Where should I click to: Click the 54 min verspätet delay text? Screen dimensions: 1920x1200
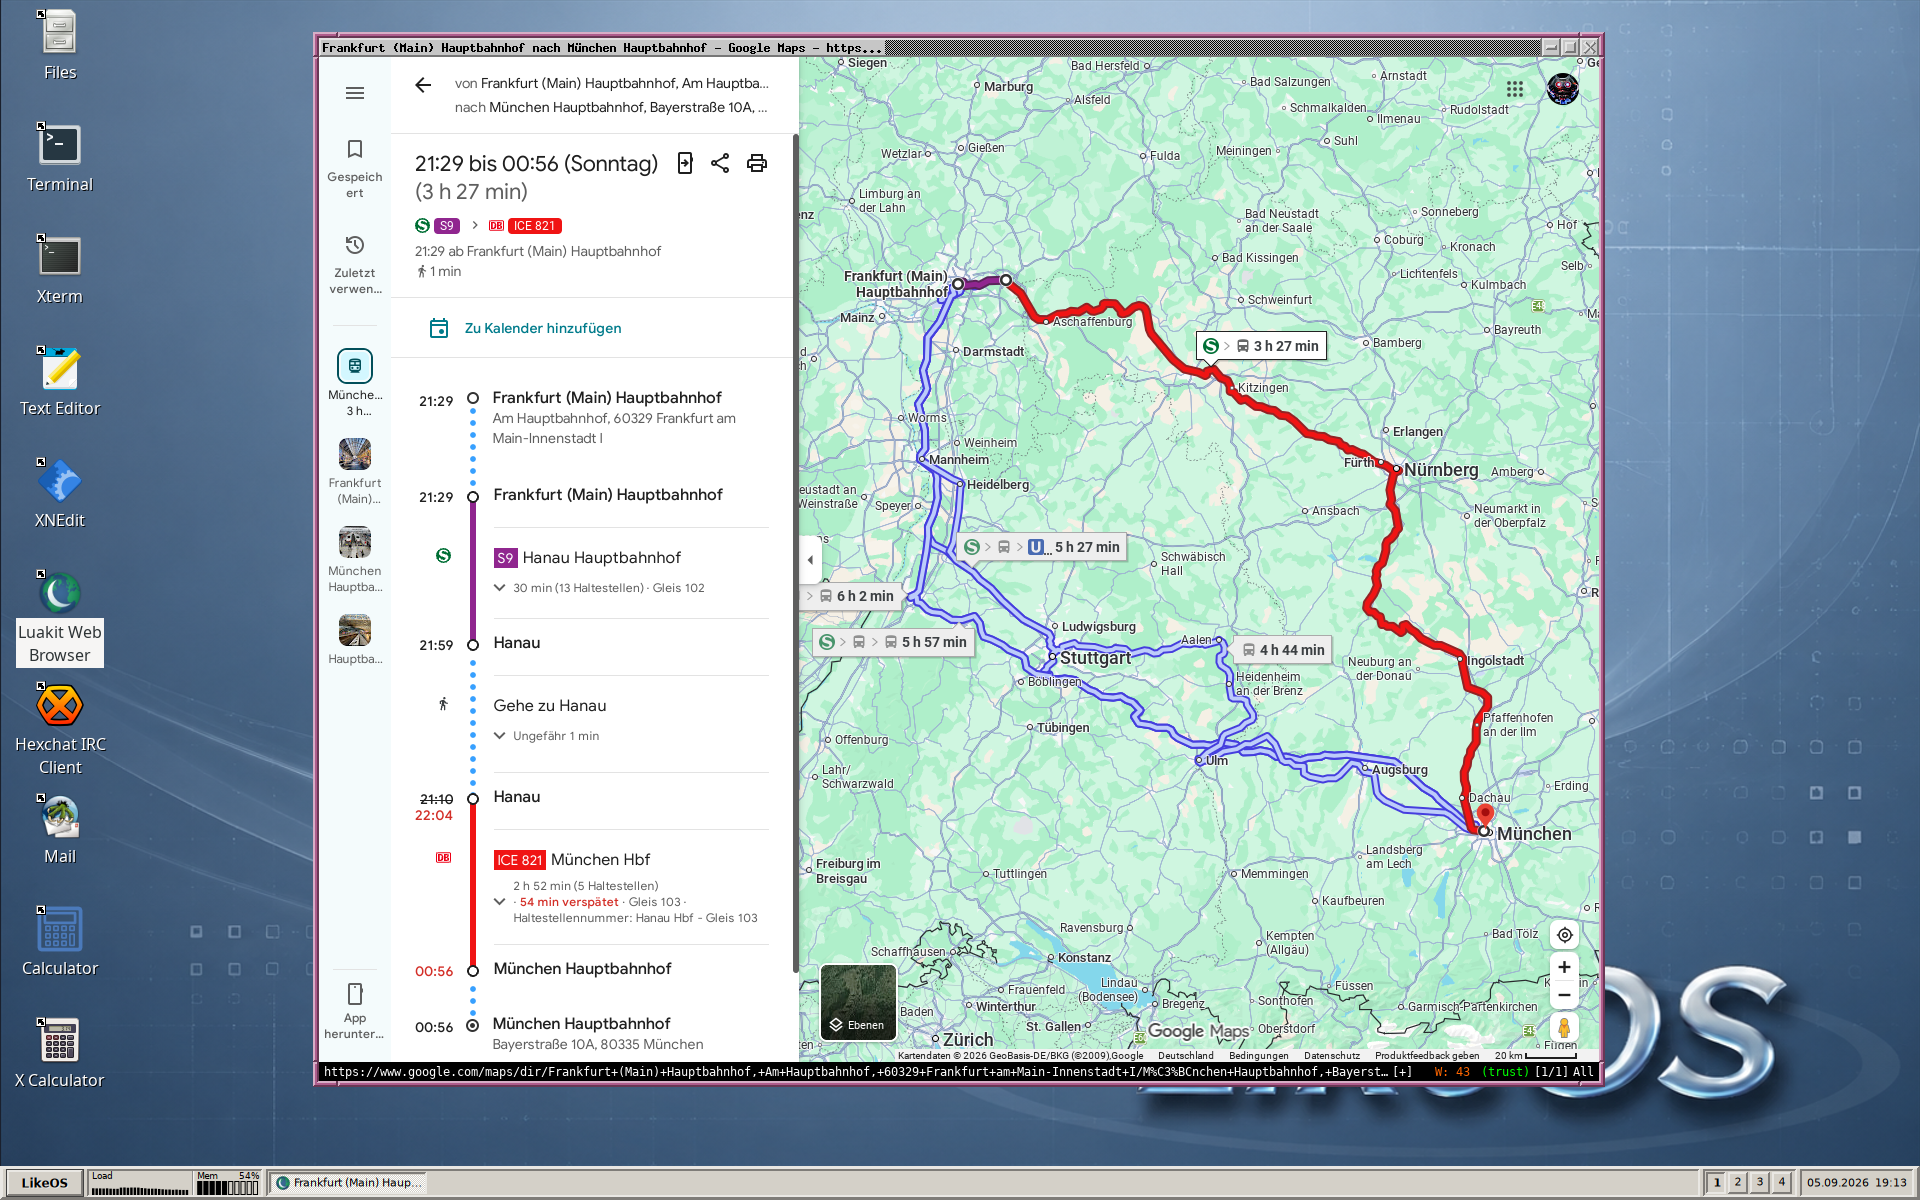(x=569, y=902)
